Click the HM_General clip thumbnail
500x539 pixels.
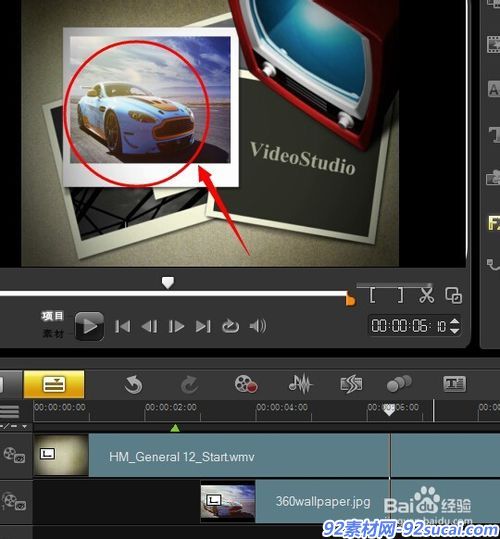[61, 455]
